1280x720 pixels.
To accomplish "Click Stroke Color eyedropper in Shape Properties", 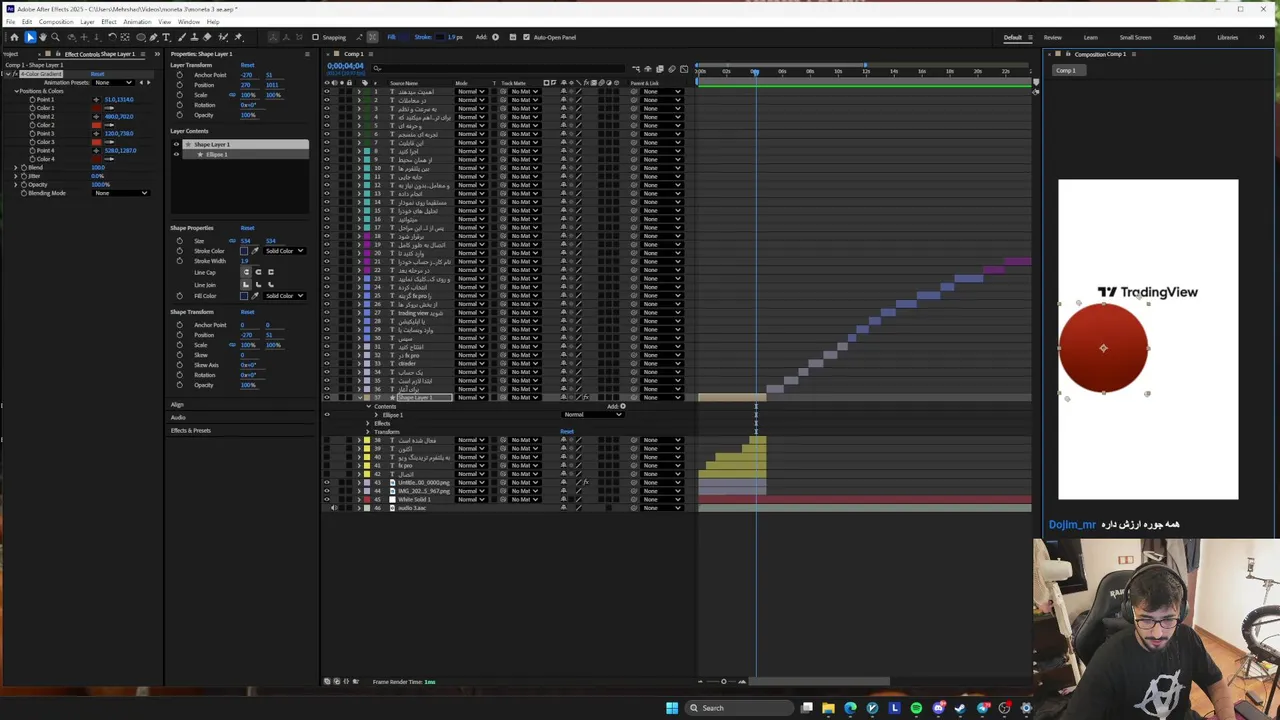I will [255, 251].
